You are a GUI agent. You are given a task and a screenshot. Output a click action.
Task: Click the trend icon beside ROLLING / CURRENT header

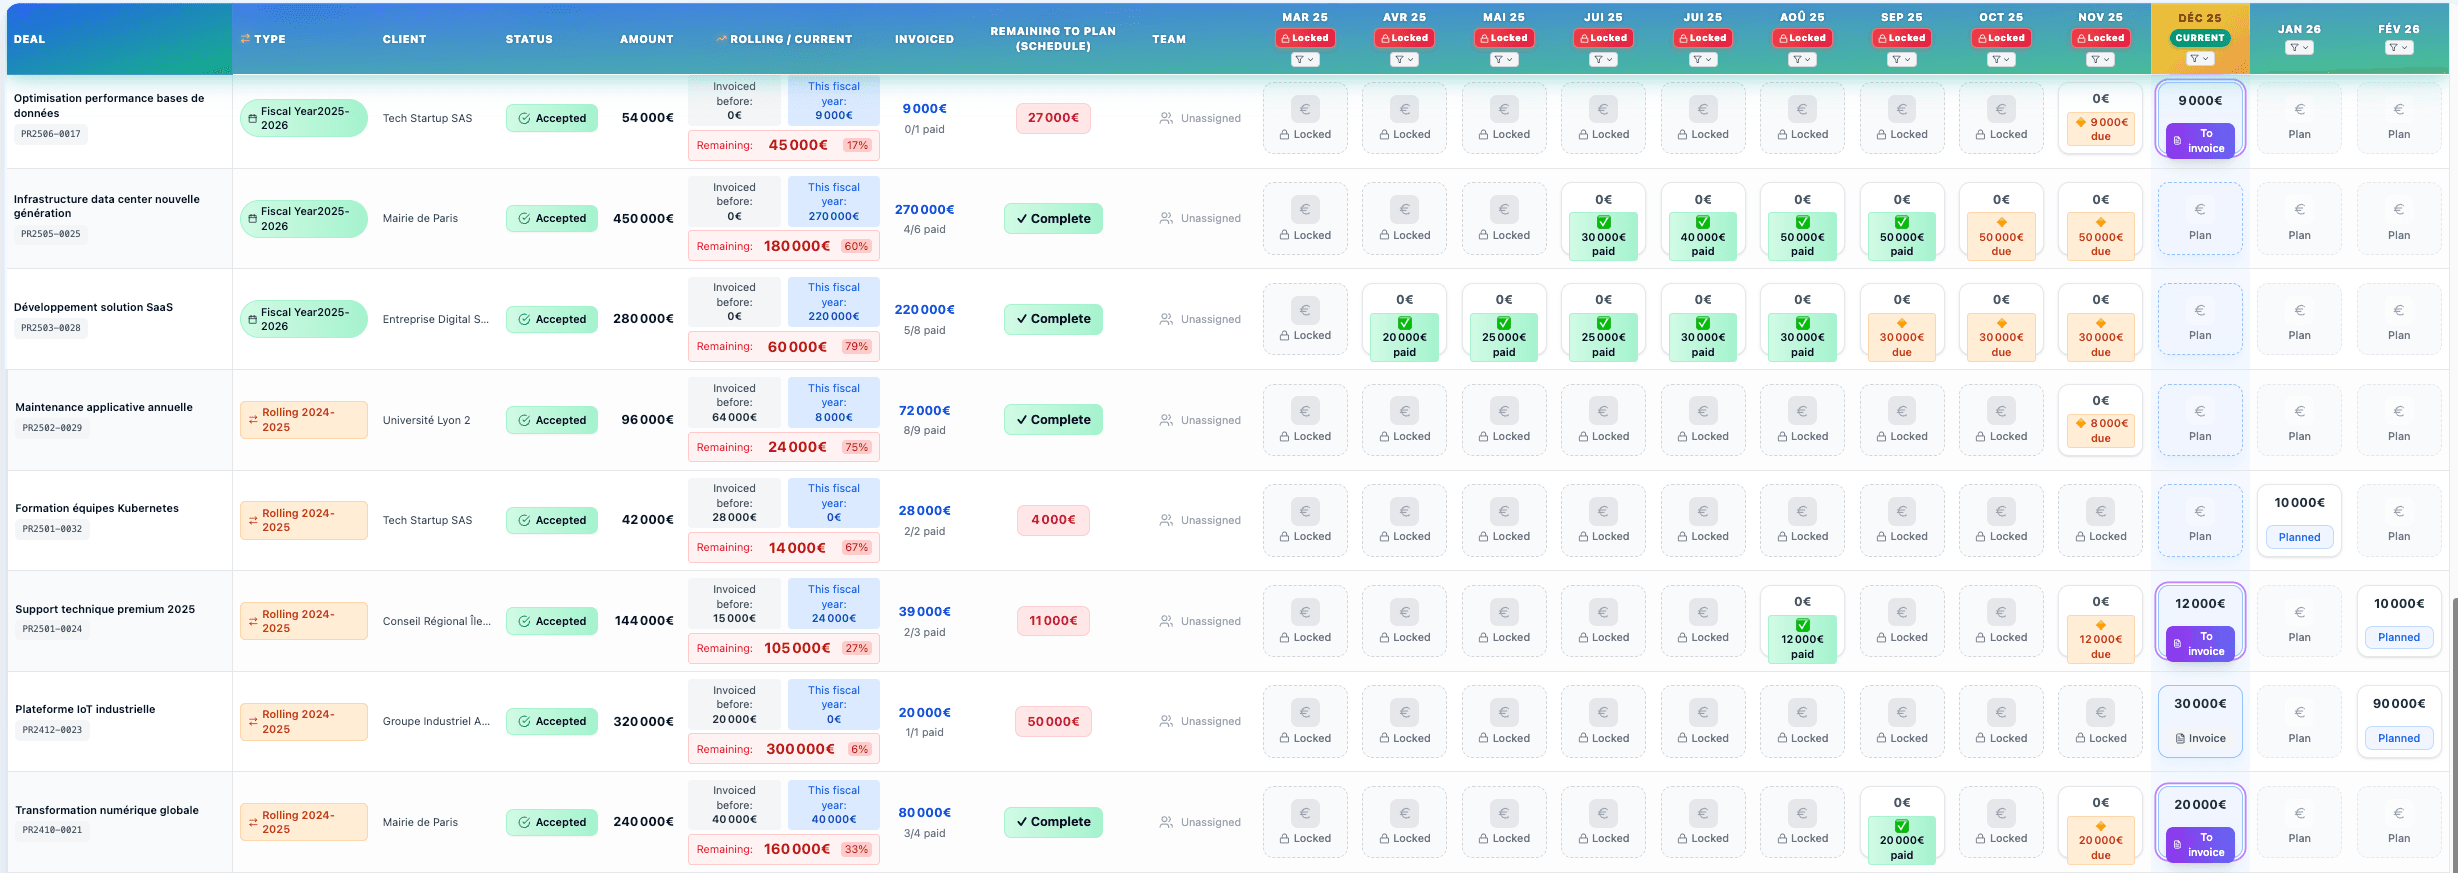(x=721, y=39)
